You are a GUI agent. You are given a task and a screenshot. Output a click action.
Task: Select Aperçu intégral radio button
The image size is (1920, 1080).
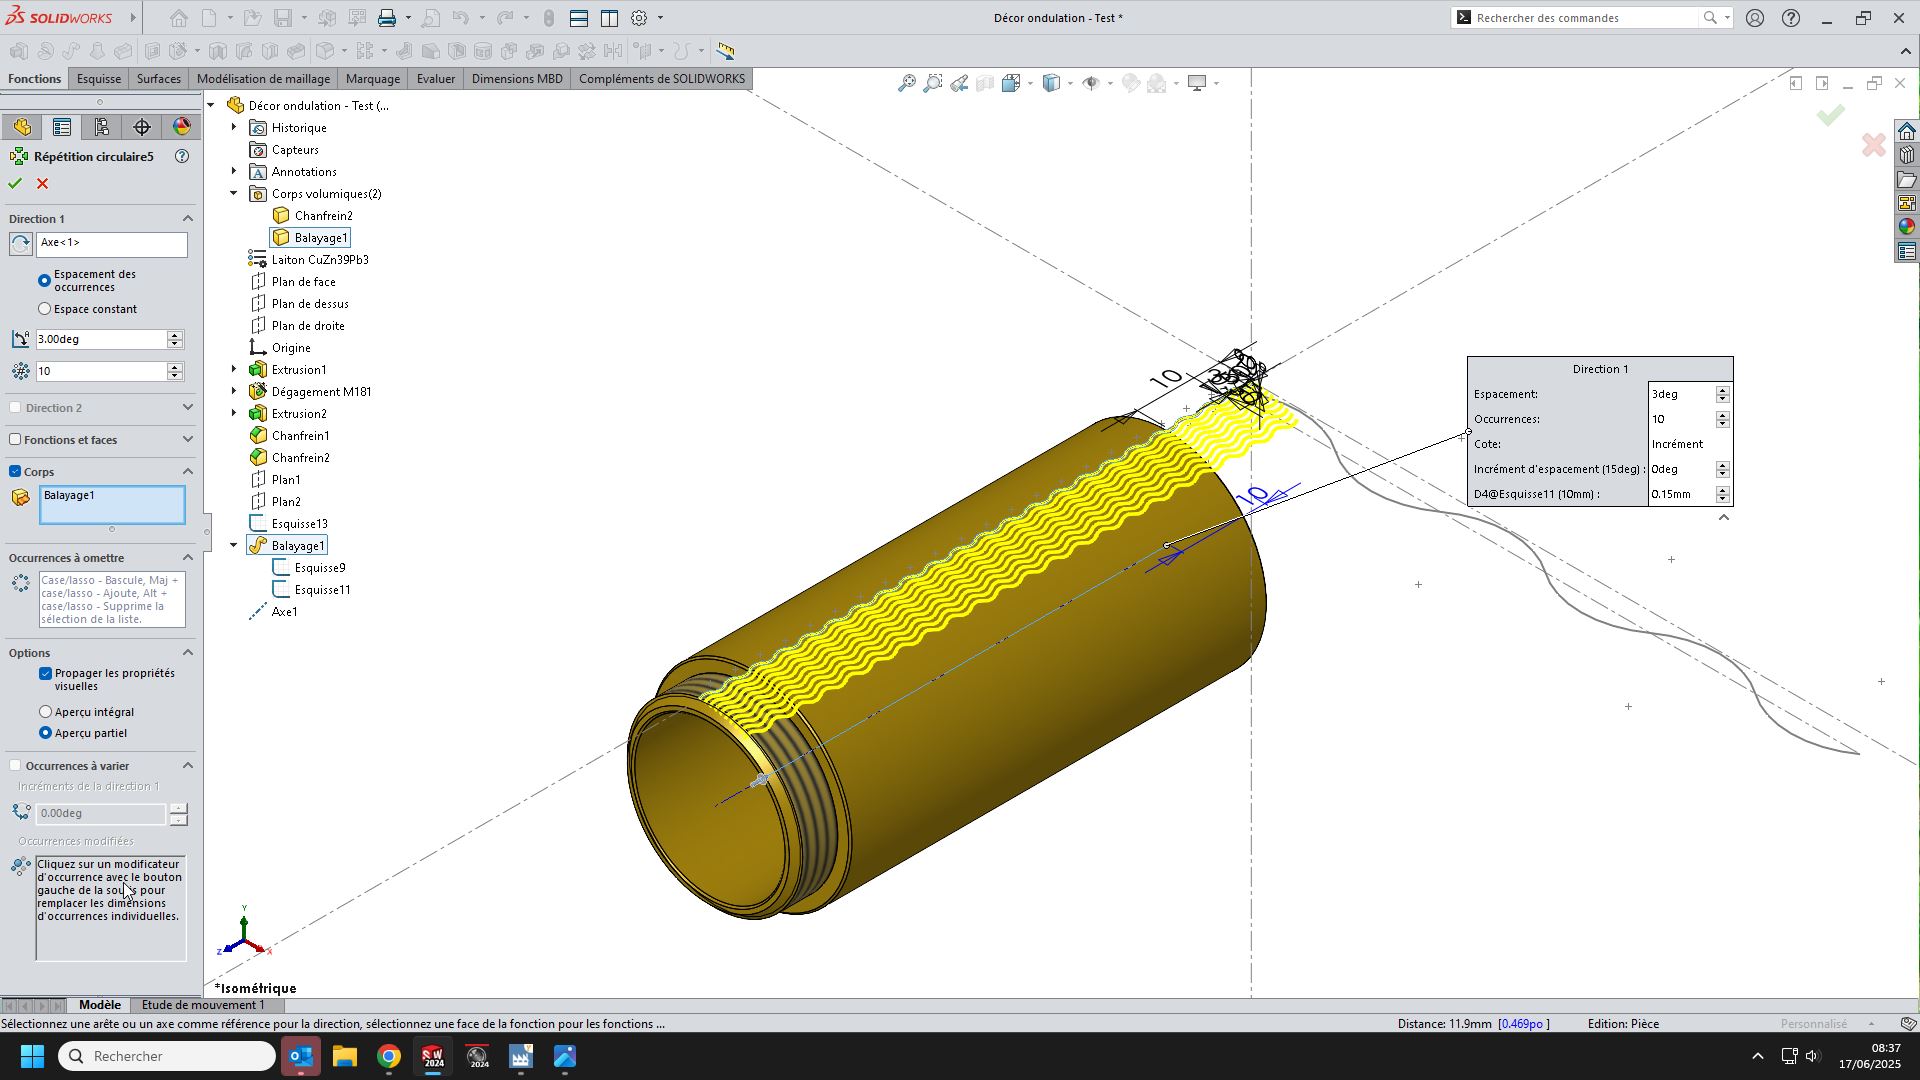(x=45, y=712)
